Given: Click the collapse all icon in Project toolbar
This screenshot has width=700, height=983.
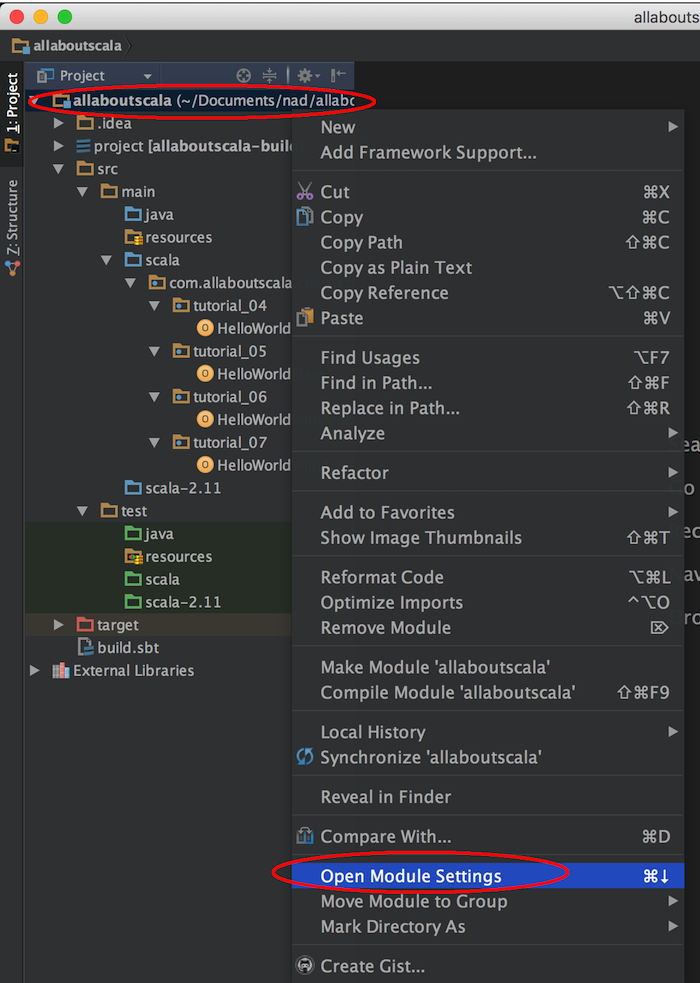Looking at the screenshot, I should 269,76.
